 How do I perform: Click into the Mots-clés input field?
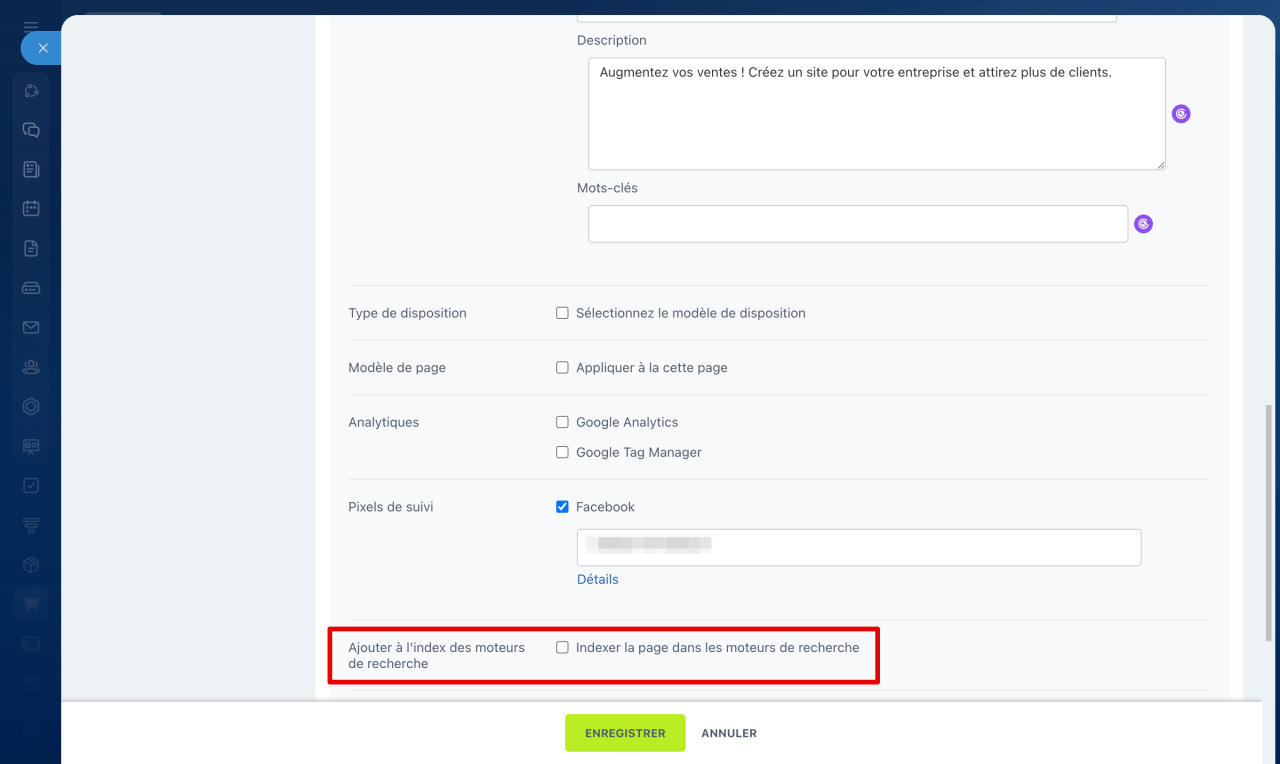[857, 224]
